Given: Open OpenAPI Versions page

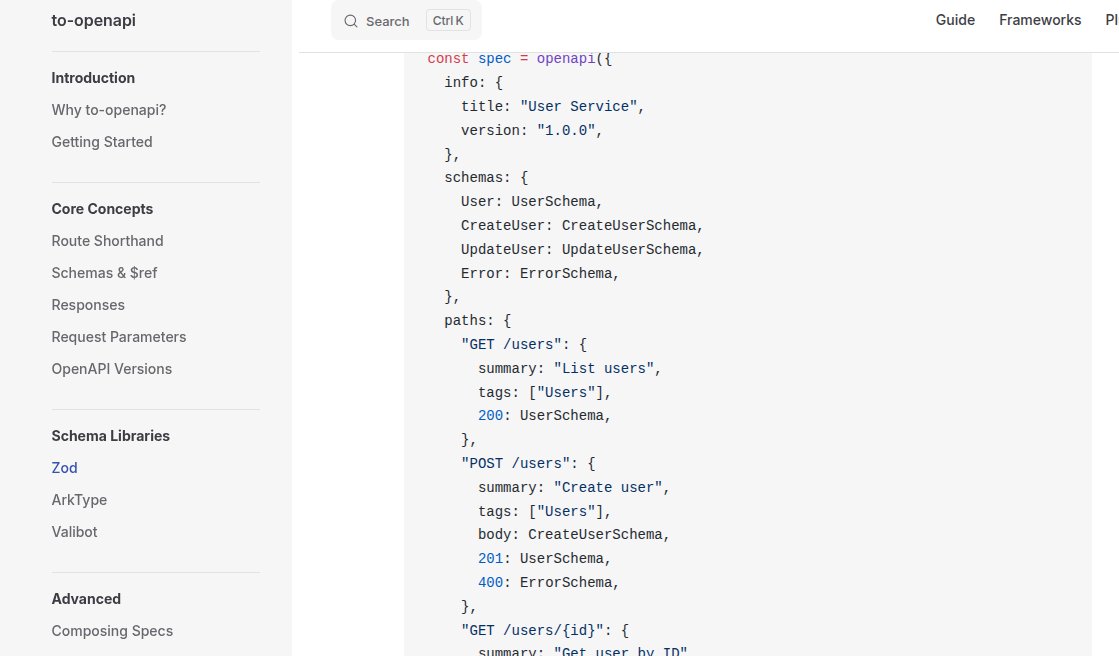Looking at the screenshot, I should pyautogui.click(x=111, y=369).
